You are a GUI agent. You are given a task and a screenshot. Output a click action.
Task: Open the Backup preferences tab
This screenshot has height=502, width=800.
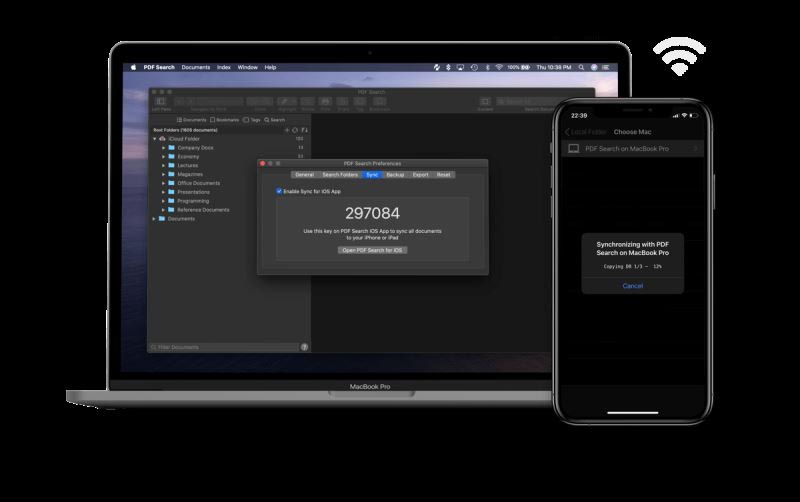pos(395,174)
